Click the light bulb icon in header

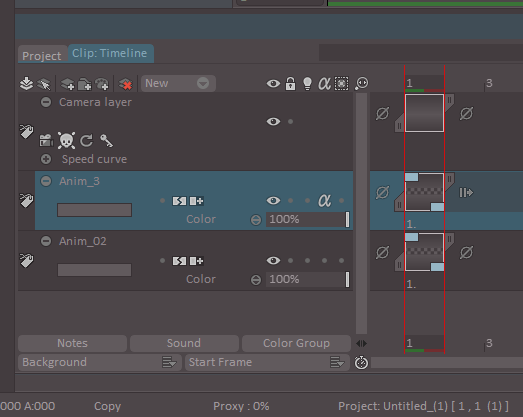pos(307,83)
